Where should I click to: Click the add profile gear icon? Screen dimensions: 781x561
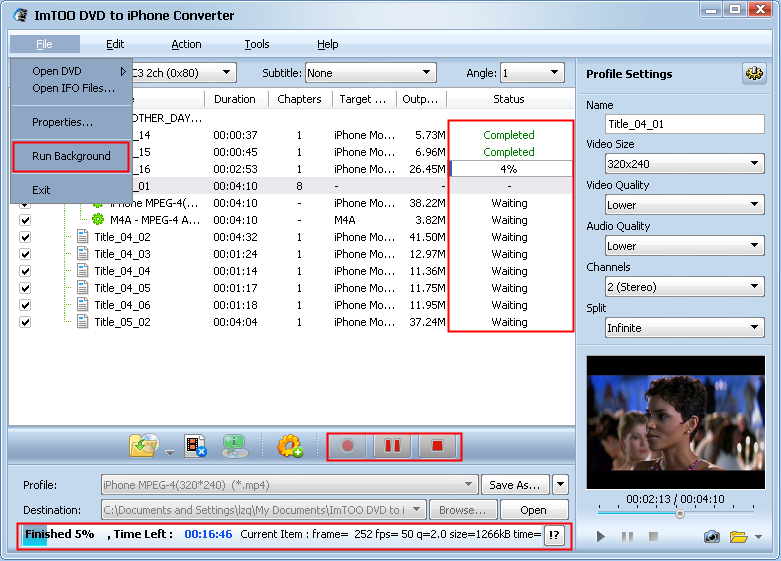point(290,445)
